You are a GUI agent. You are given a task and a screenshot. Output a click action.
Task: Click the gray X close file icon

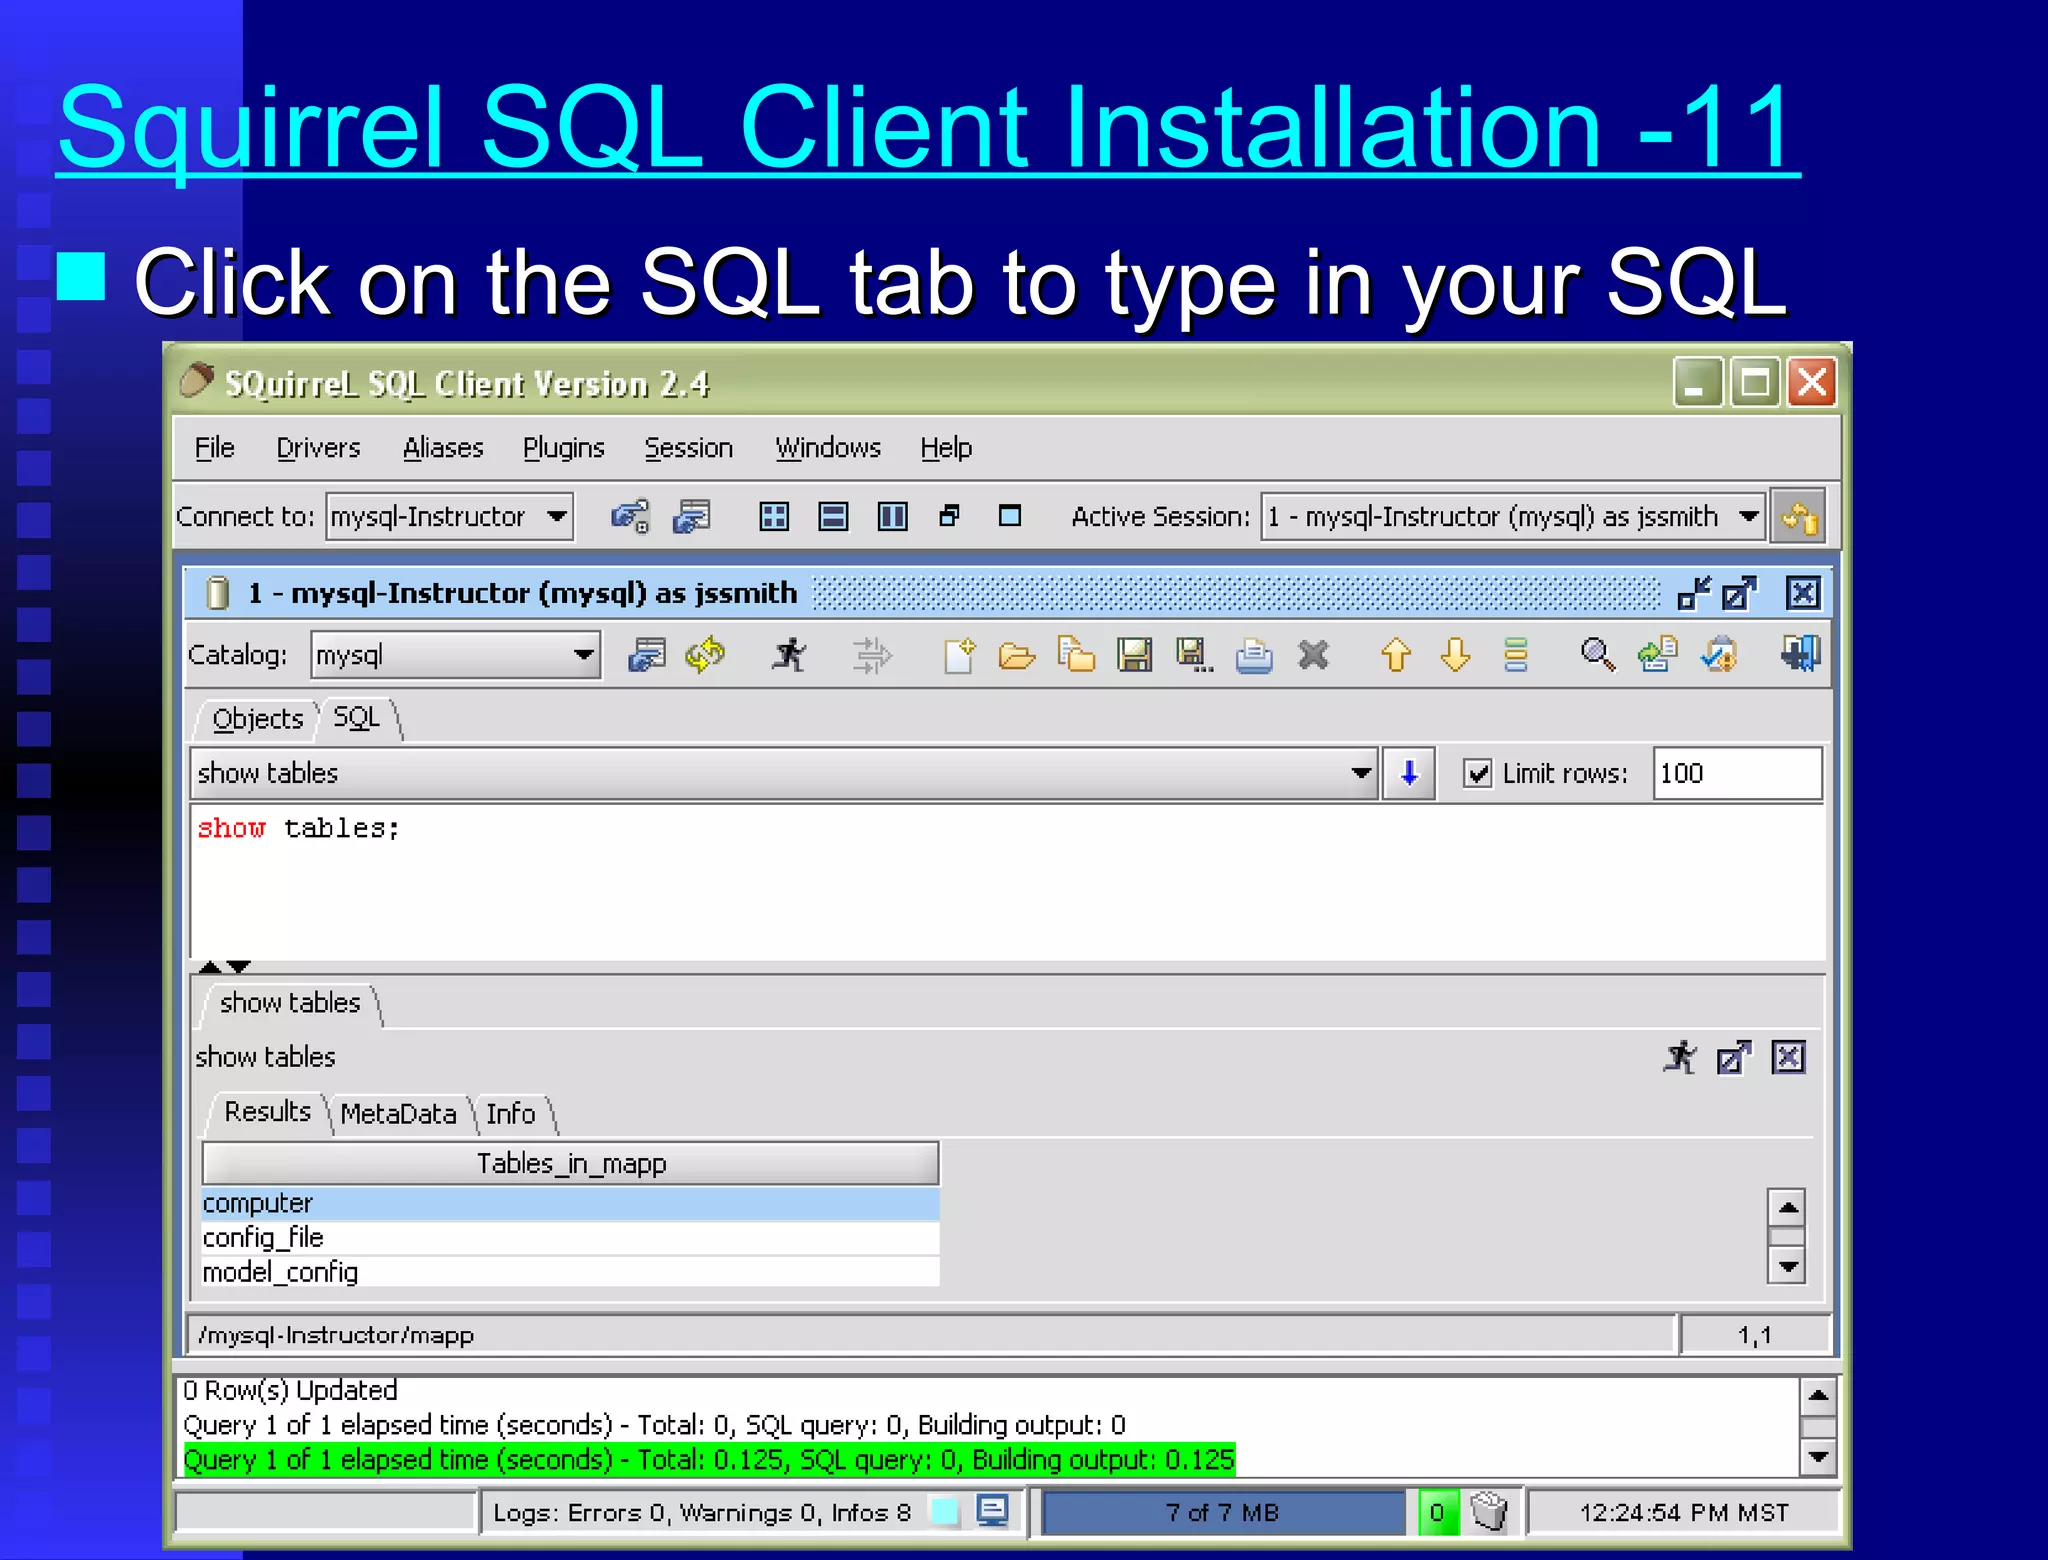[x=1313, y=655]
